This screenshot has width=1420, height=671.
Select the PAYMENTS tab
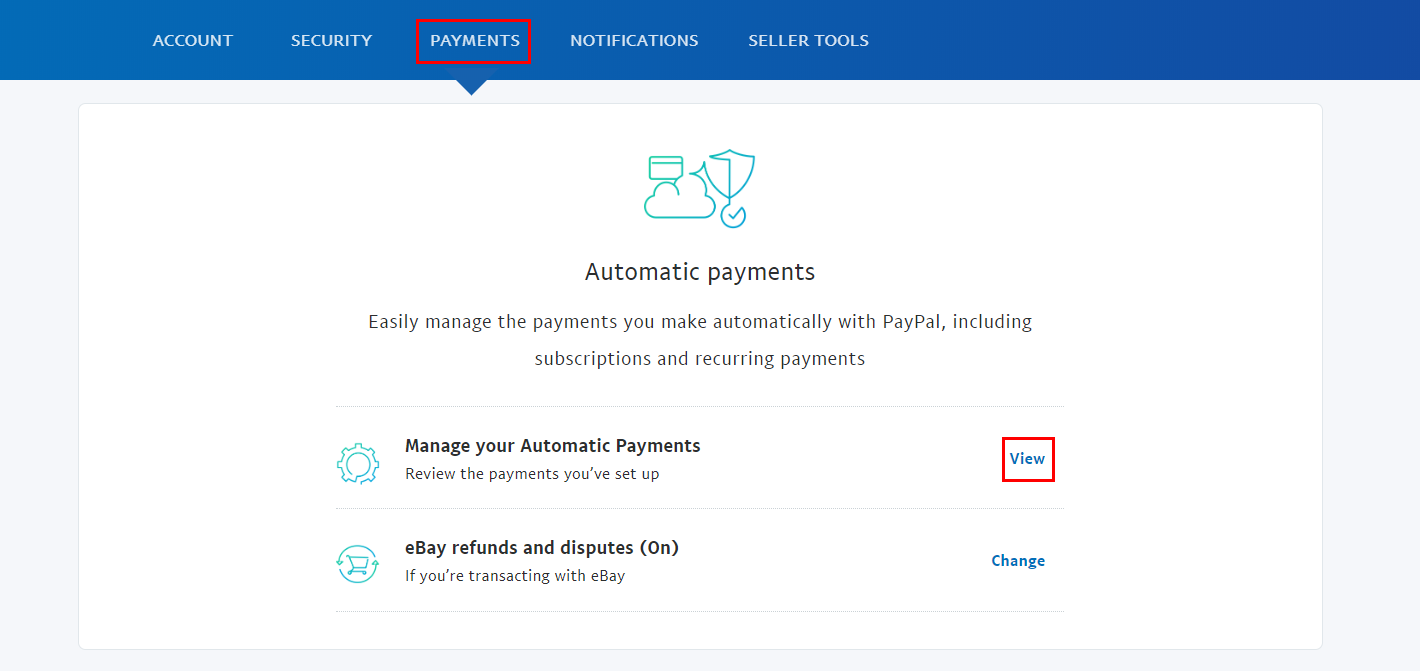[x=474, y=41]
